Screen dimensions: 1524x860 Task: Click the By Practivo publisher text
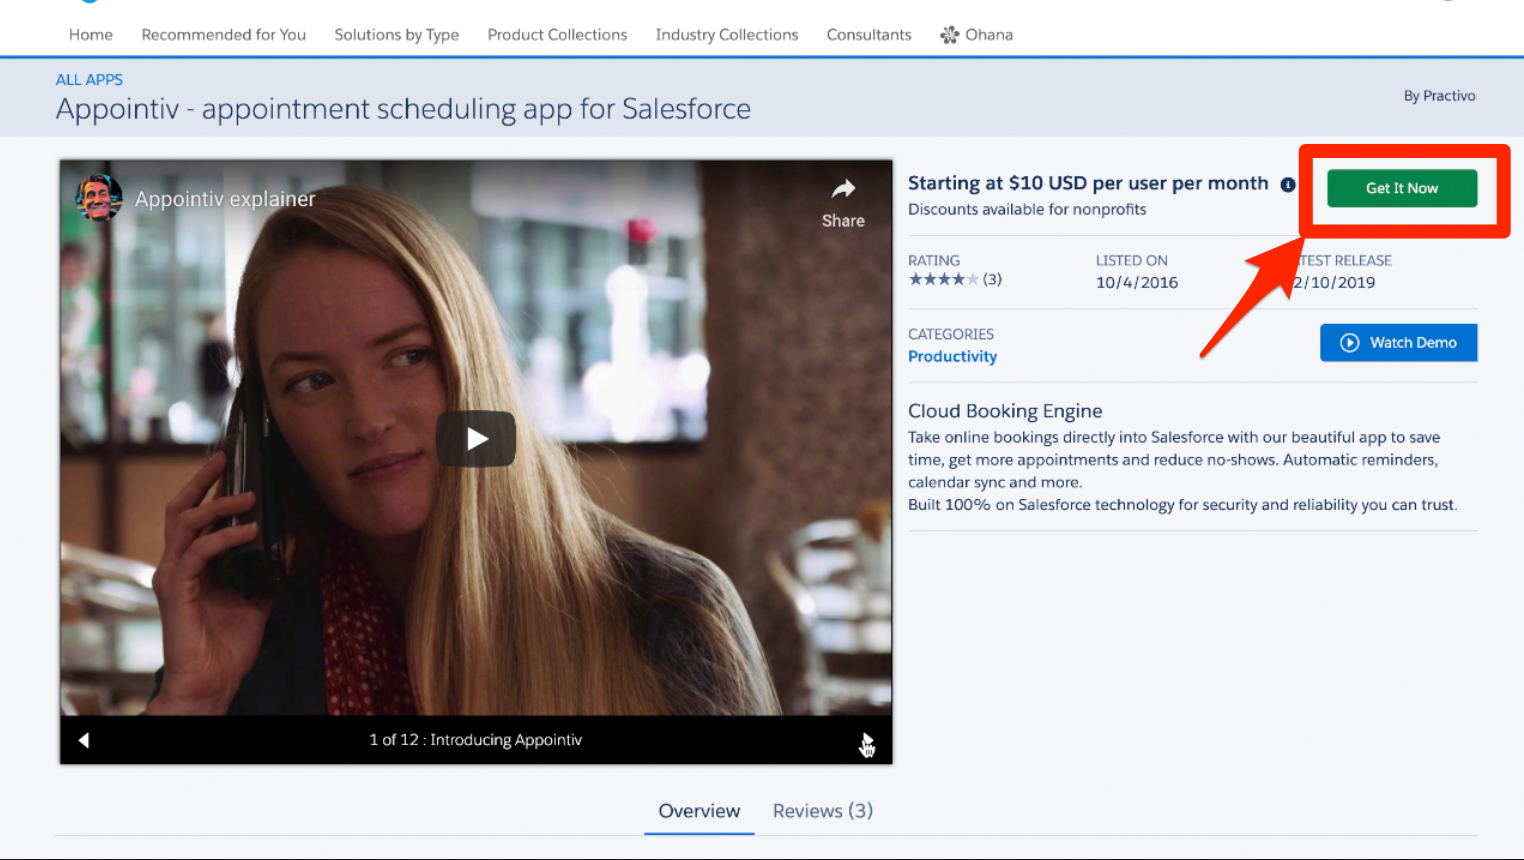pyautogui.click(x=1439, y=96)
